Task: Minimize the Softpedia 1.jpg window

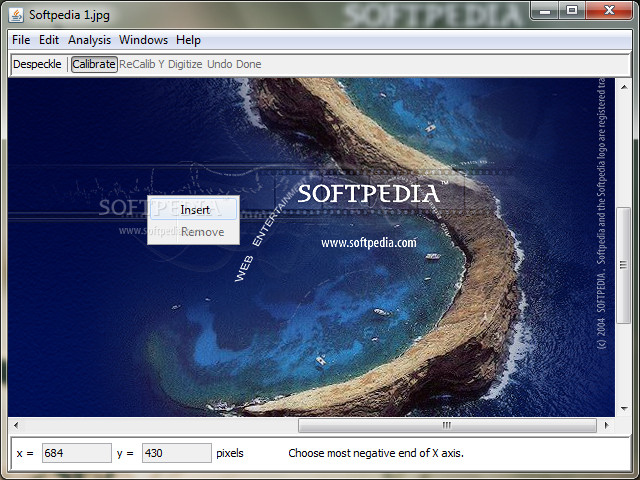Action: 545,11
